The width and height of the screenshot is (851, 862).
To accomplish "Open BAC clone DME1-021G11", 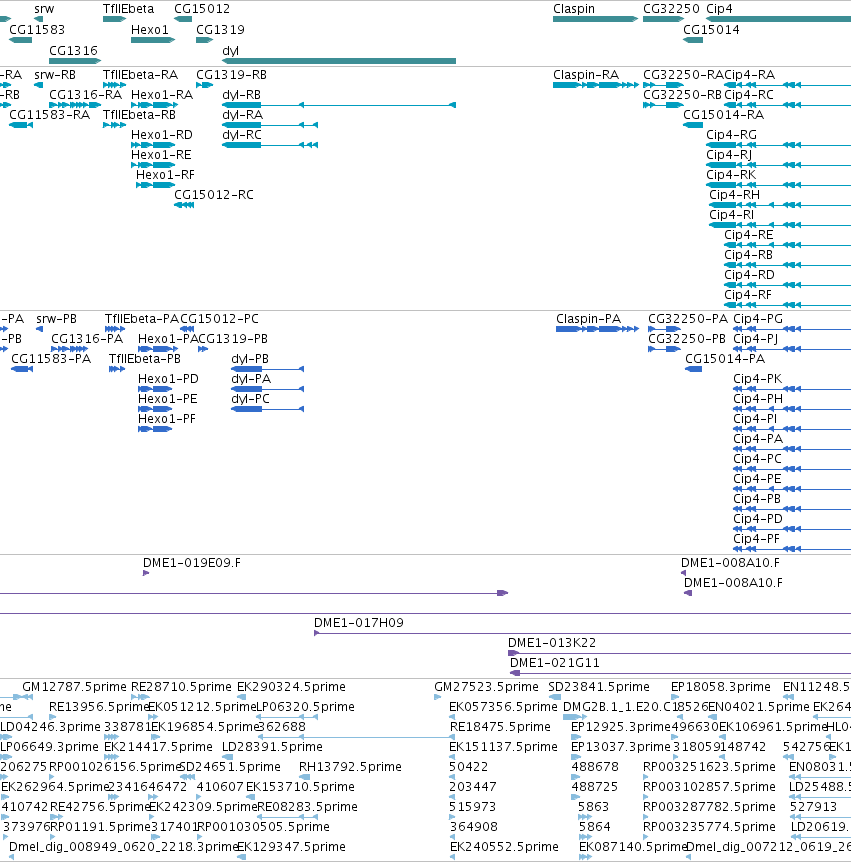I will point(555,663).
